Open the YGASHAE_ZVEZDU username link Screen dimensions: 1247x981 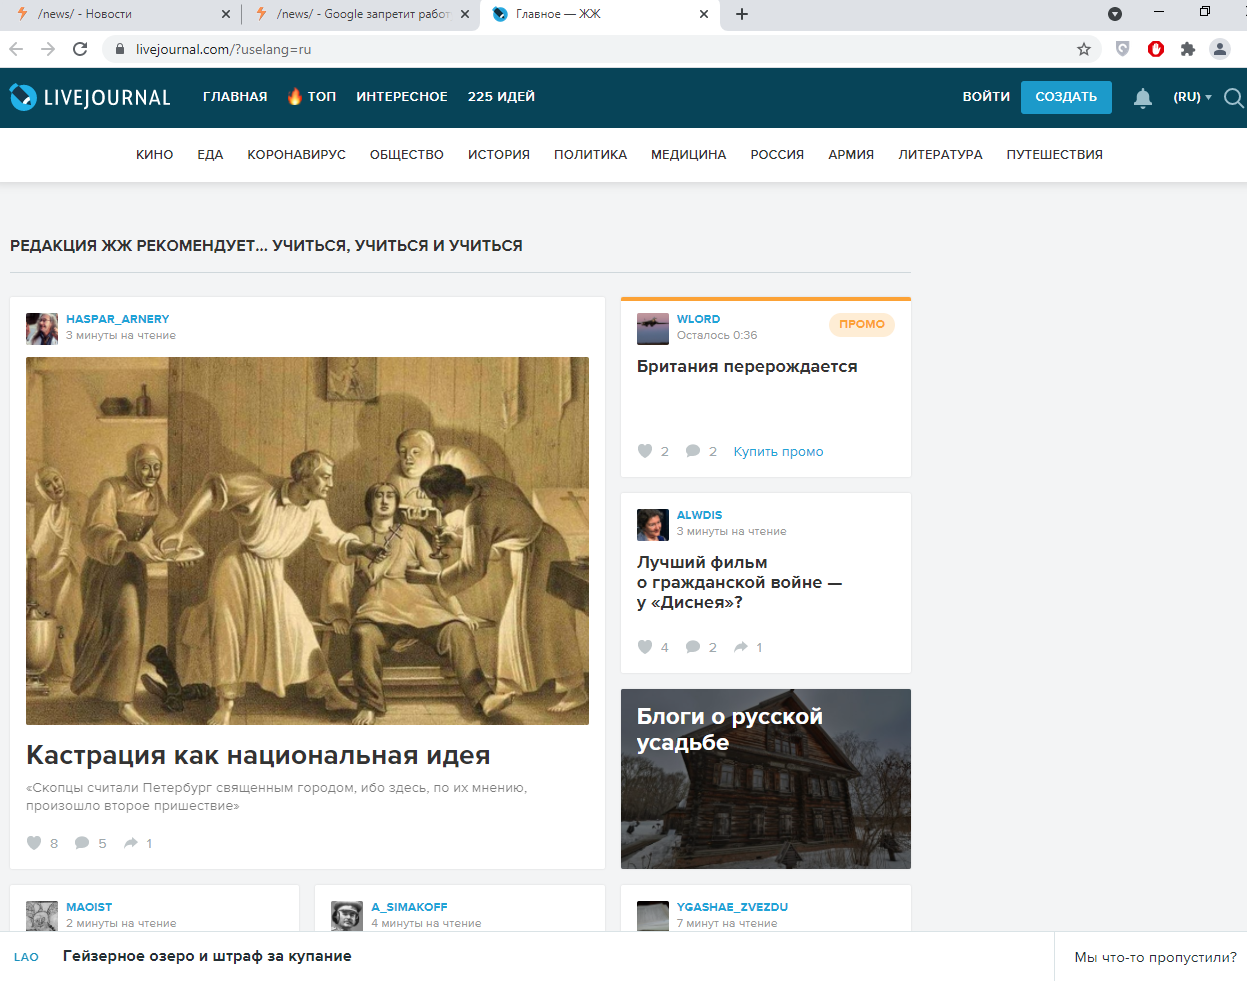click(x=732, y=907)
